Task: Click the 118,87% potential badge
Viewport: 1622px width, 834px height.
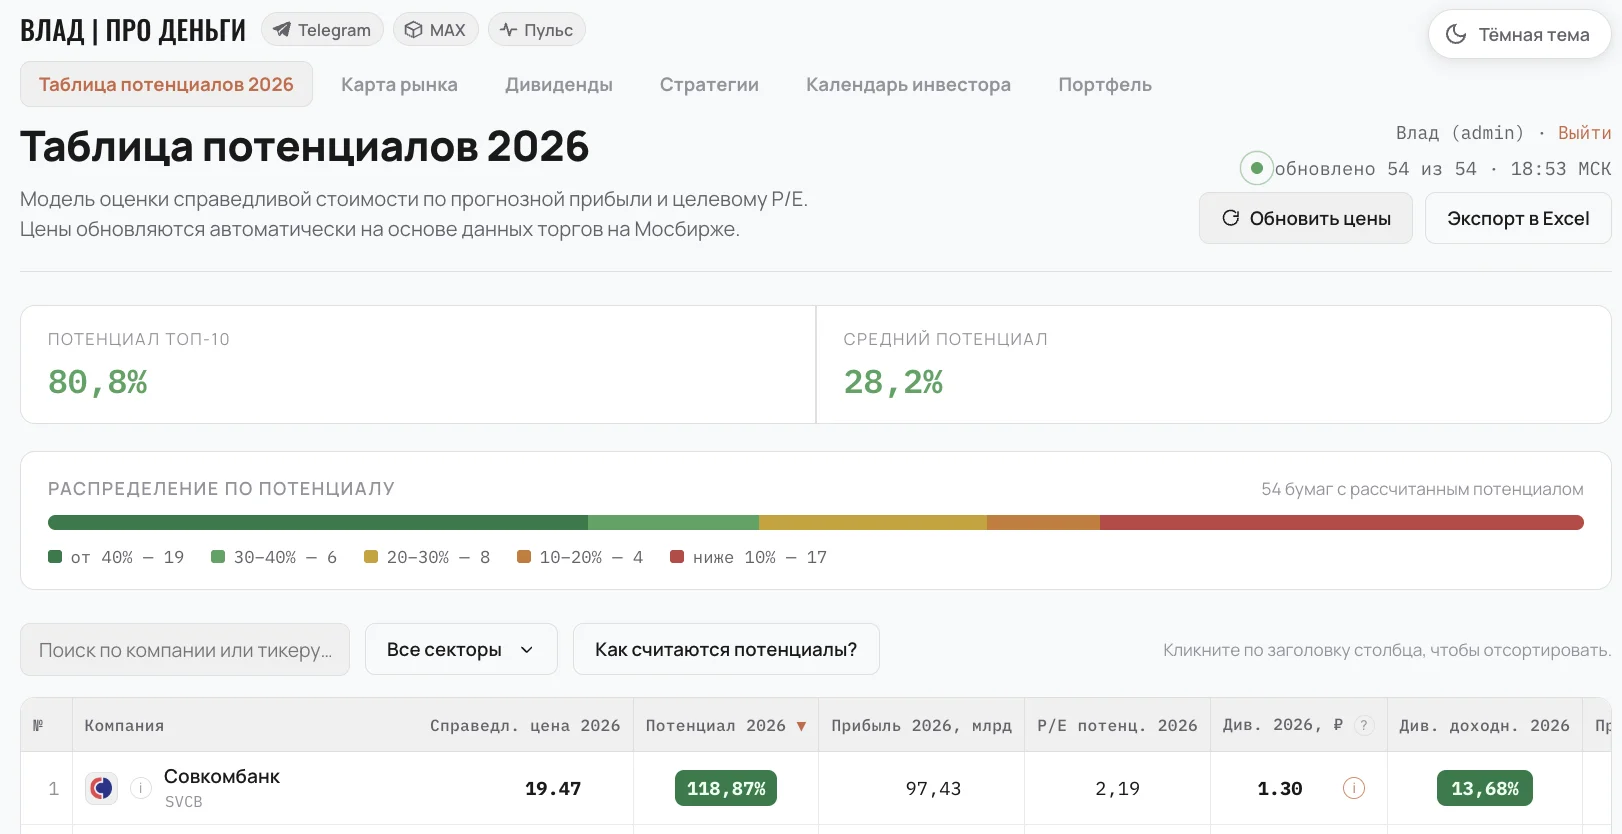Action: pyautogui.click(x=726, y=788)
